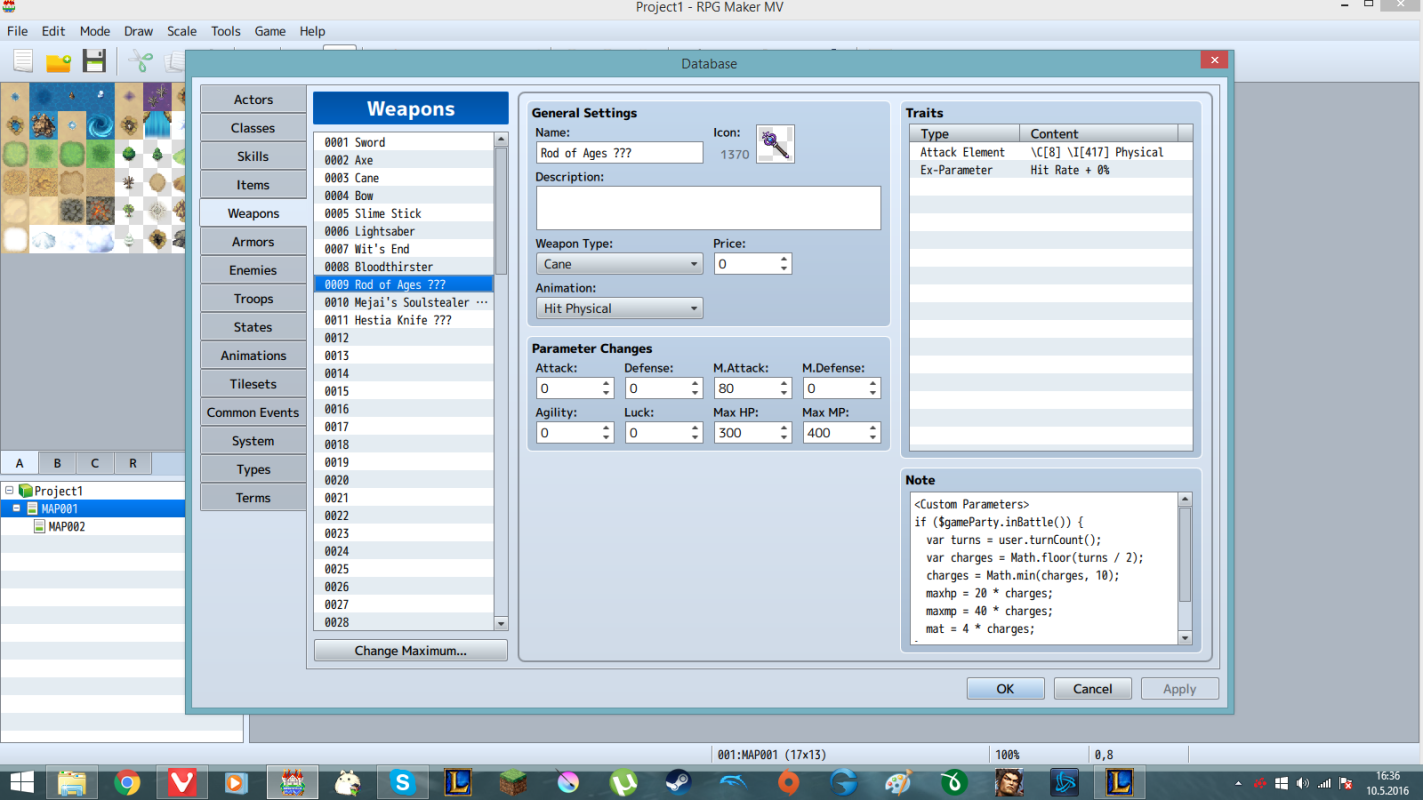Go to the Enemies database tab
Viewport: 1423px width, 800px height.
[x=253, y=270]
